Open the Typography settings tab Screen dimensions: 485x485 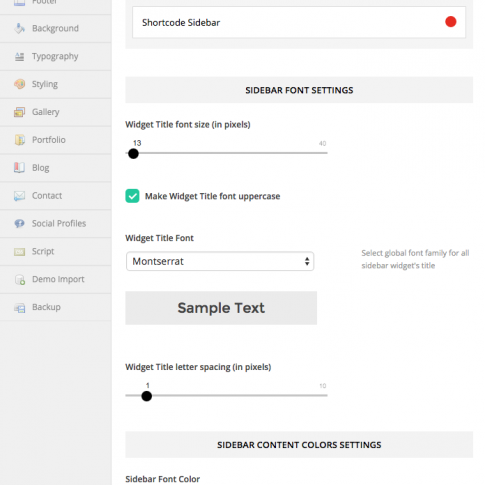(x=56, y=56)
